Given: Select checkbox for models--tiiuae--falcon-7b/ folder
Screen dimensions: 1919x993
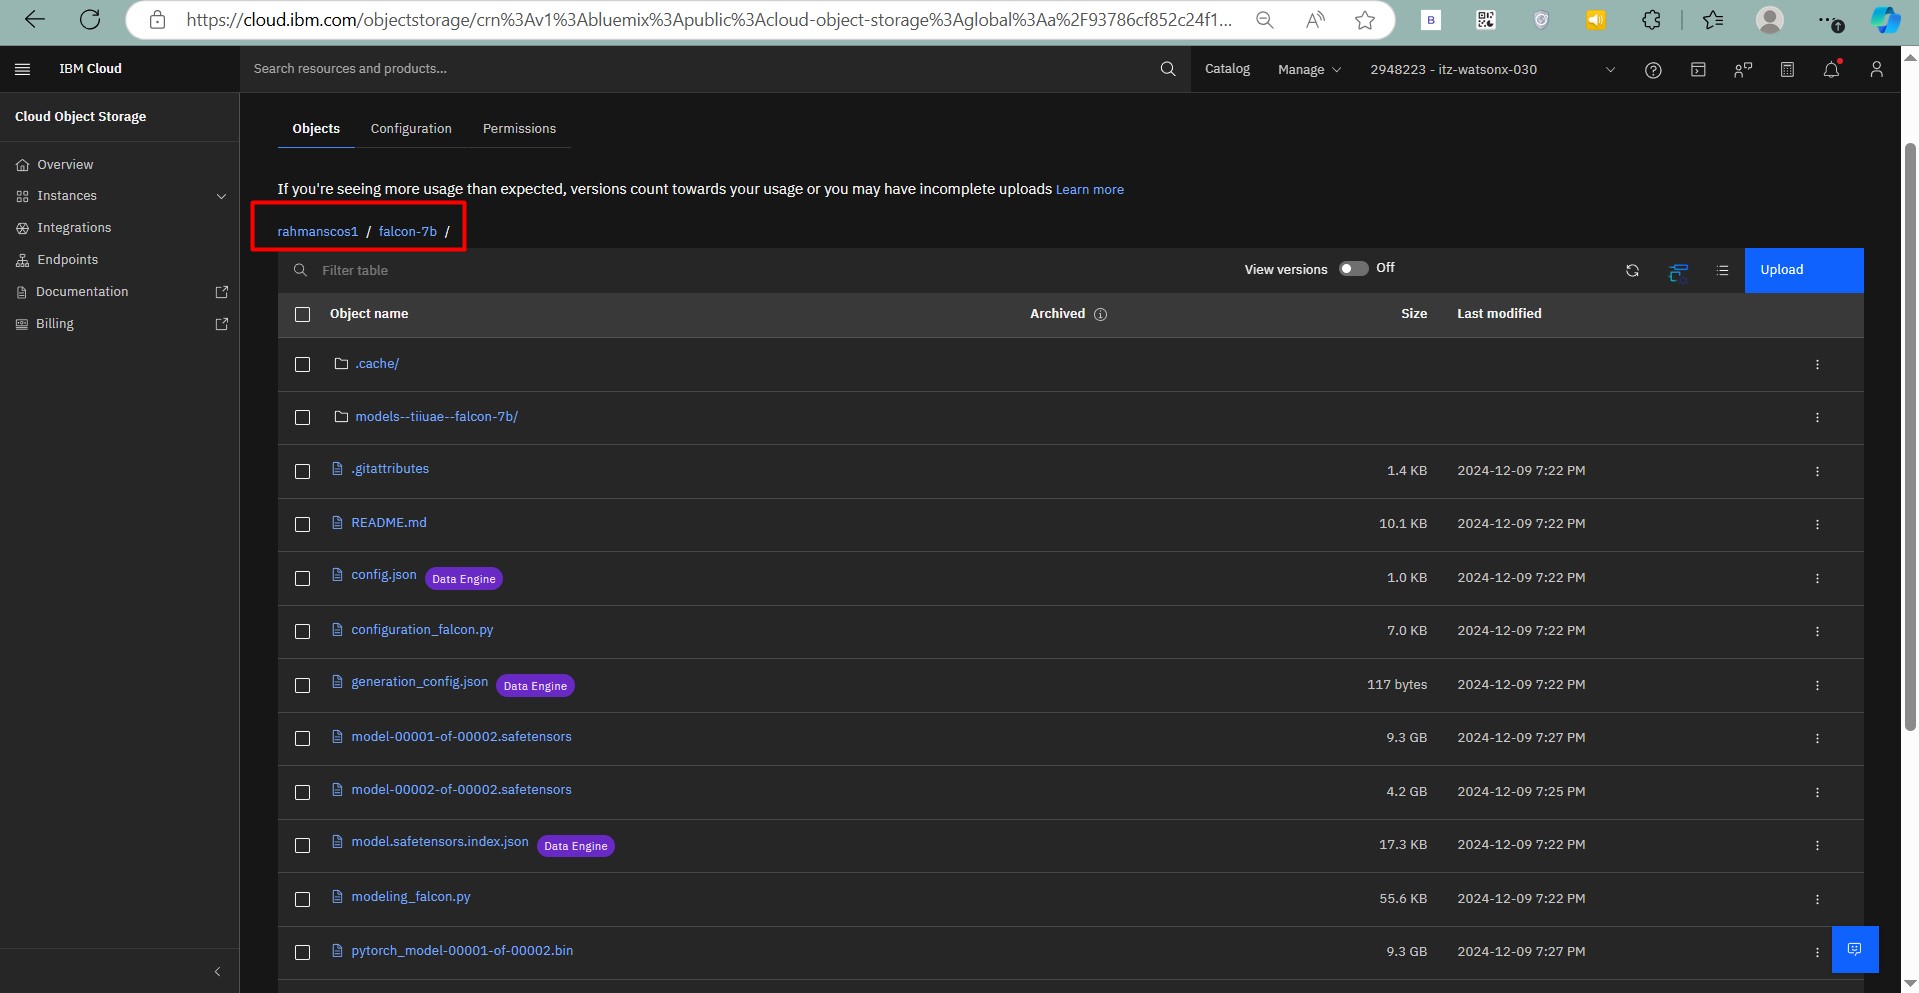Looking at the screenshot, I should [x=303, y=418].
